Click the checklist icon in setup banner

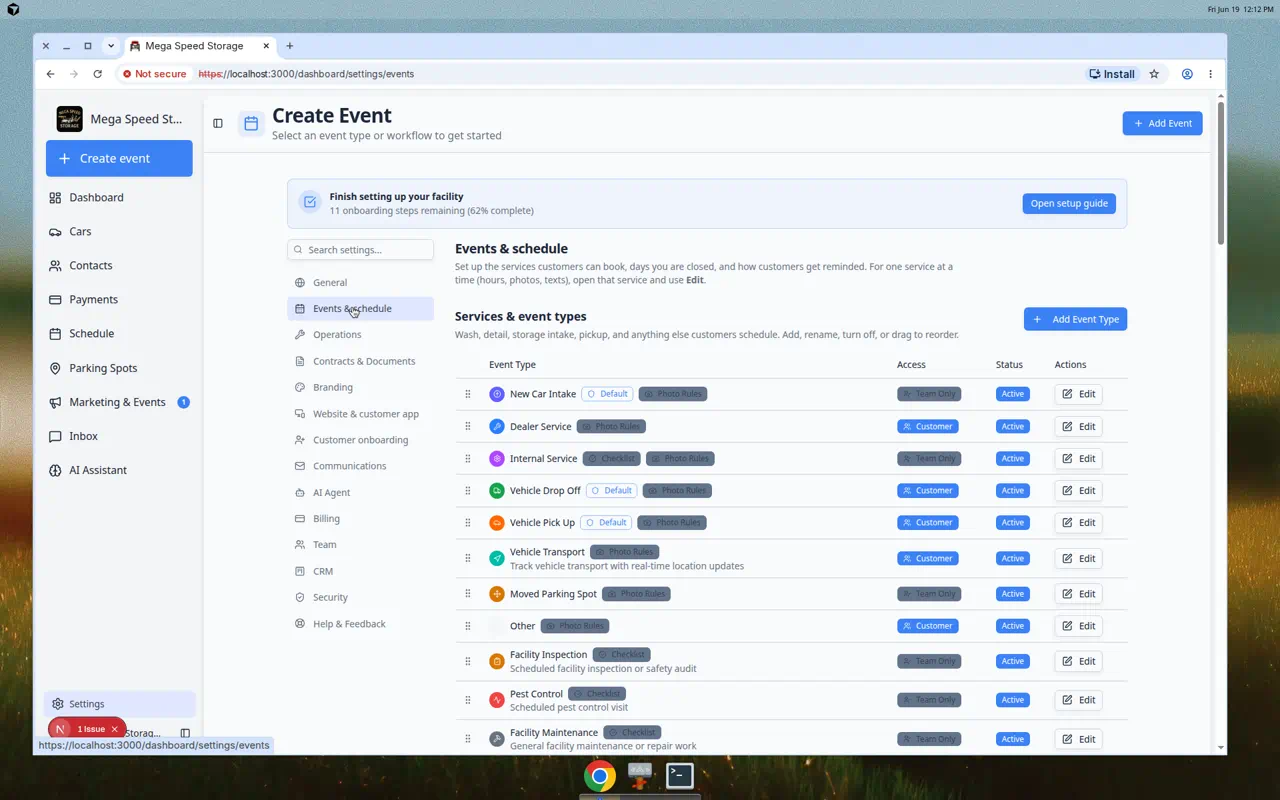pyautogui.click(x=310, y=202)
